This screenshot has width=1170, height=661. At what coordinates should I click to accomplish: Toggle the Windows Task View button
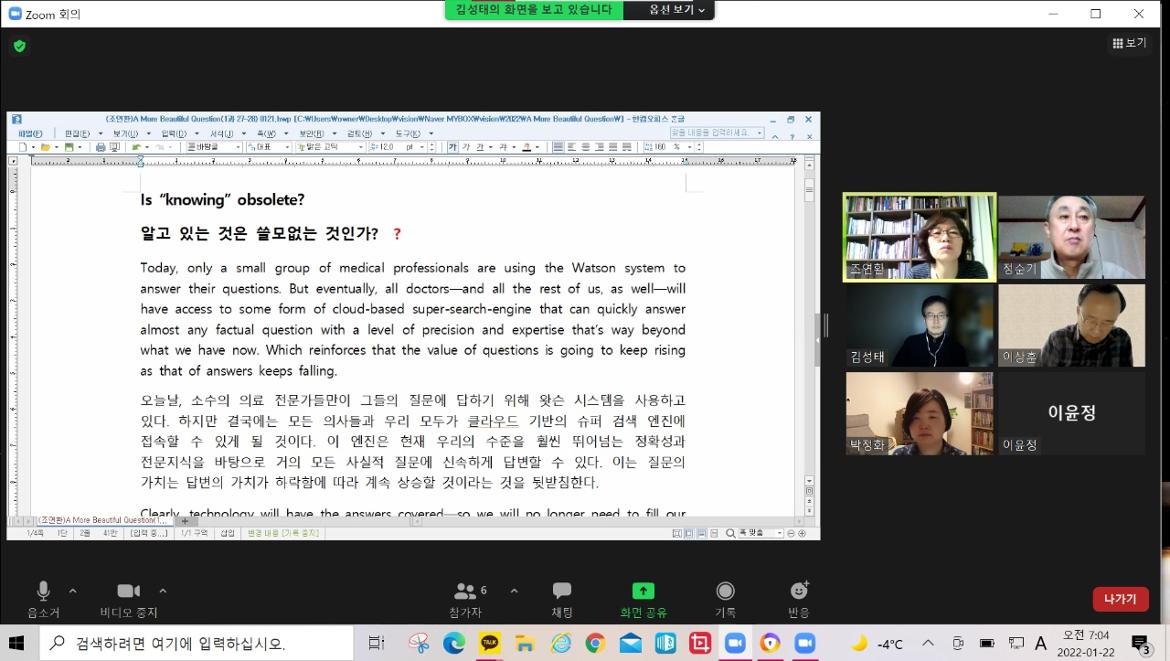tap(376, 643)
